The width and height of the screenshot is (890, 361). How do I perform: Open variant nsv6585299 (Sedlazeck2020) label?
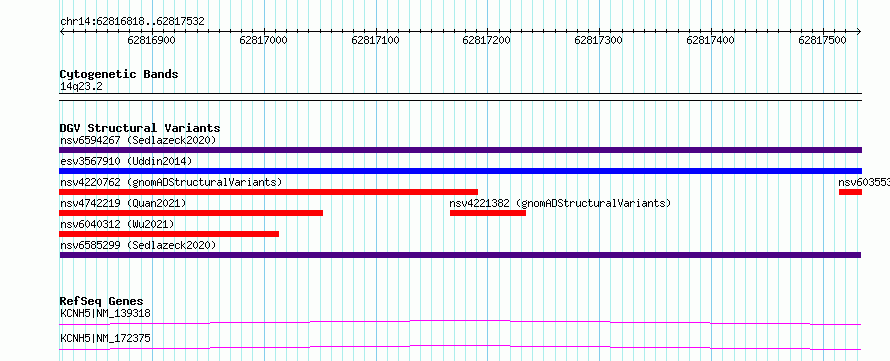(x=138, y=245)
